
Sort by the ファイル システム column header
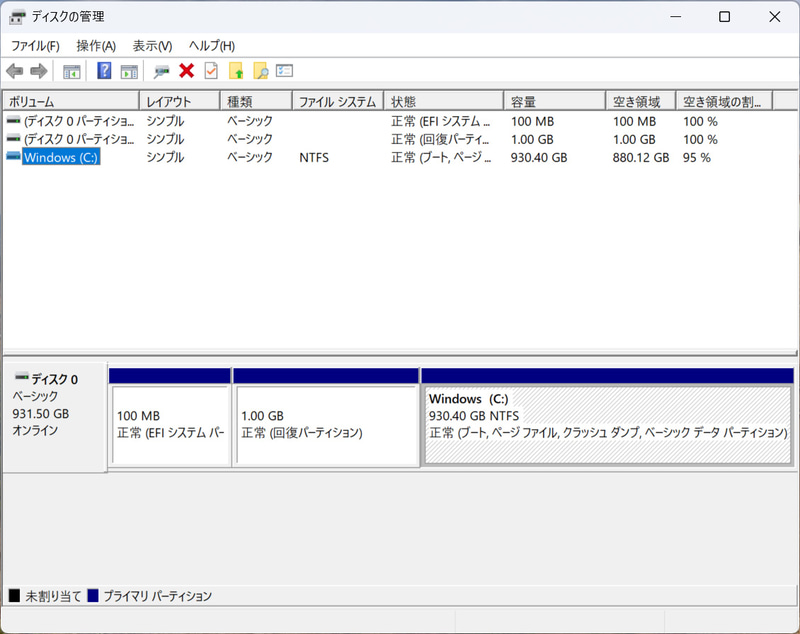338,102
